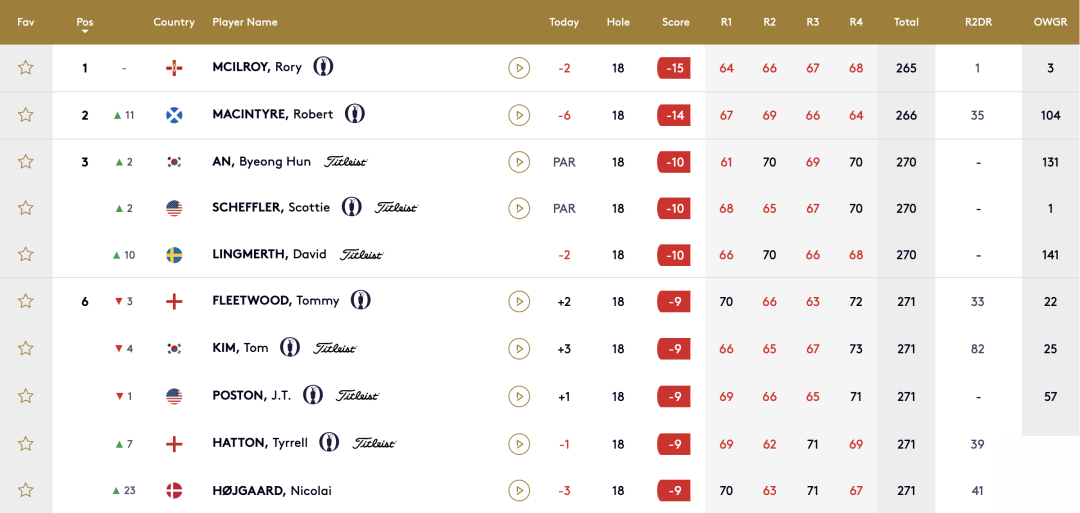Open J.T. Poston's player page
The image size is (1080, 513).
[251, 396]
